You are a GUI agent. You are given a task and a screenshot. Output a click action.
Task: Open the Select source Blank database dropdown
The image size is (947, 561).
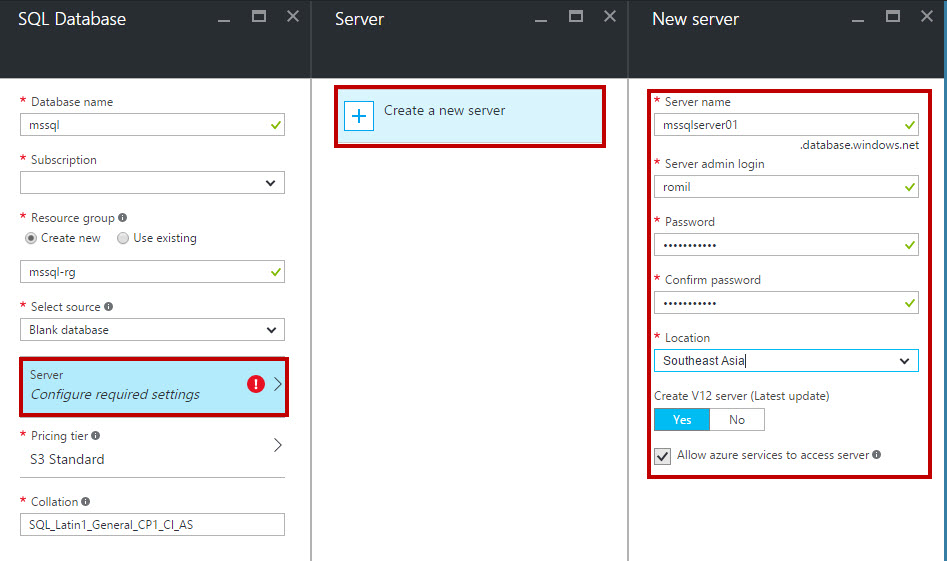(x=152, y=330)
